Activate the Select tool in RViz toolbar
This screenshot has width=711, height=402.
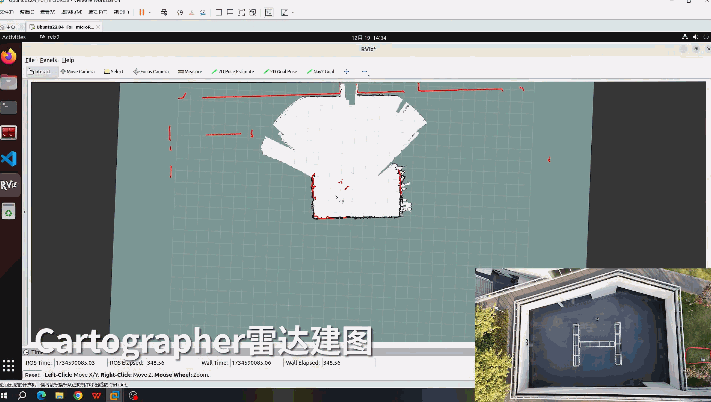[113, 72]
